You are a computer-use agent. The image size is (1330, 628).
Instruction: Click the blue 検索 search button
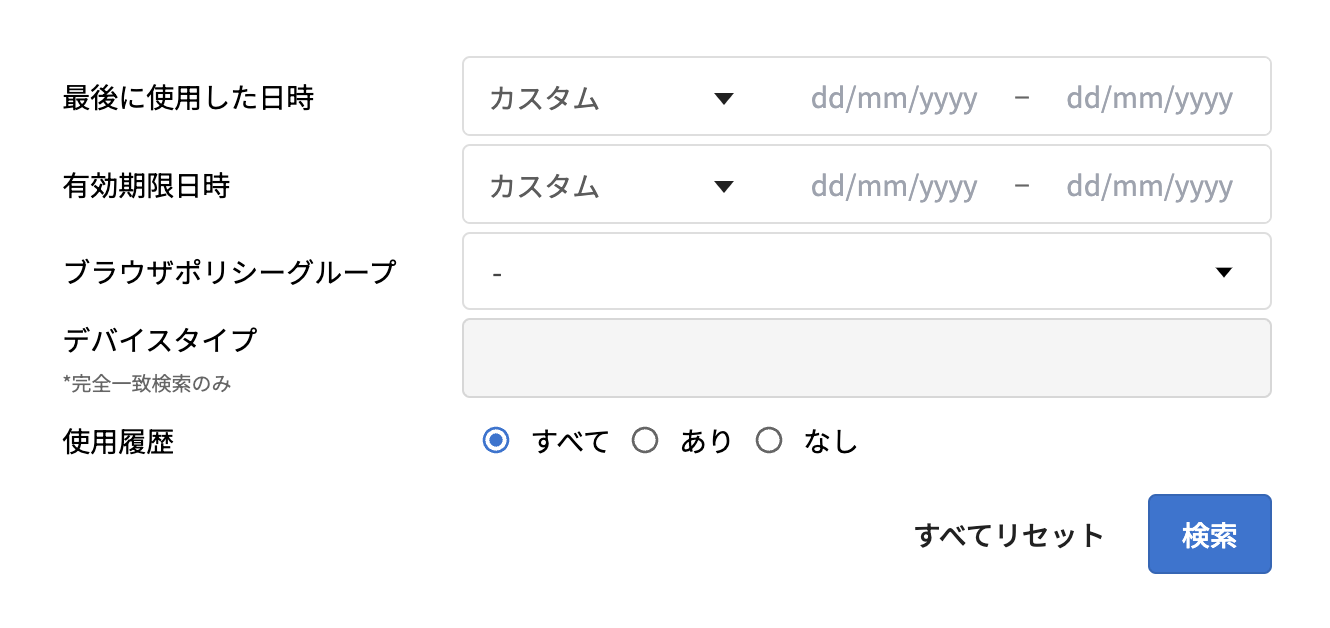tap(1209, 533)
